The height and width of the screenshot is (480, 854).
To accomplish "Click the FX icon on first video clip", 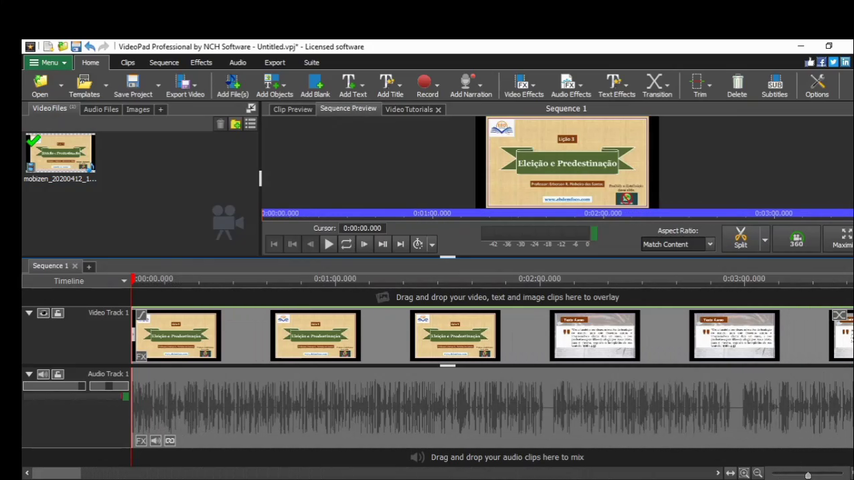I will (x=141, y=356).
